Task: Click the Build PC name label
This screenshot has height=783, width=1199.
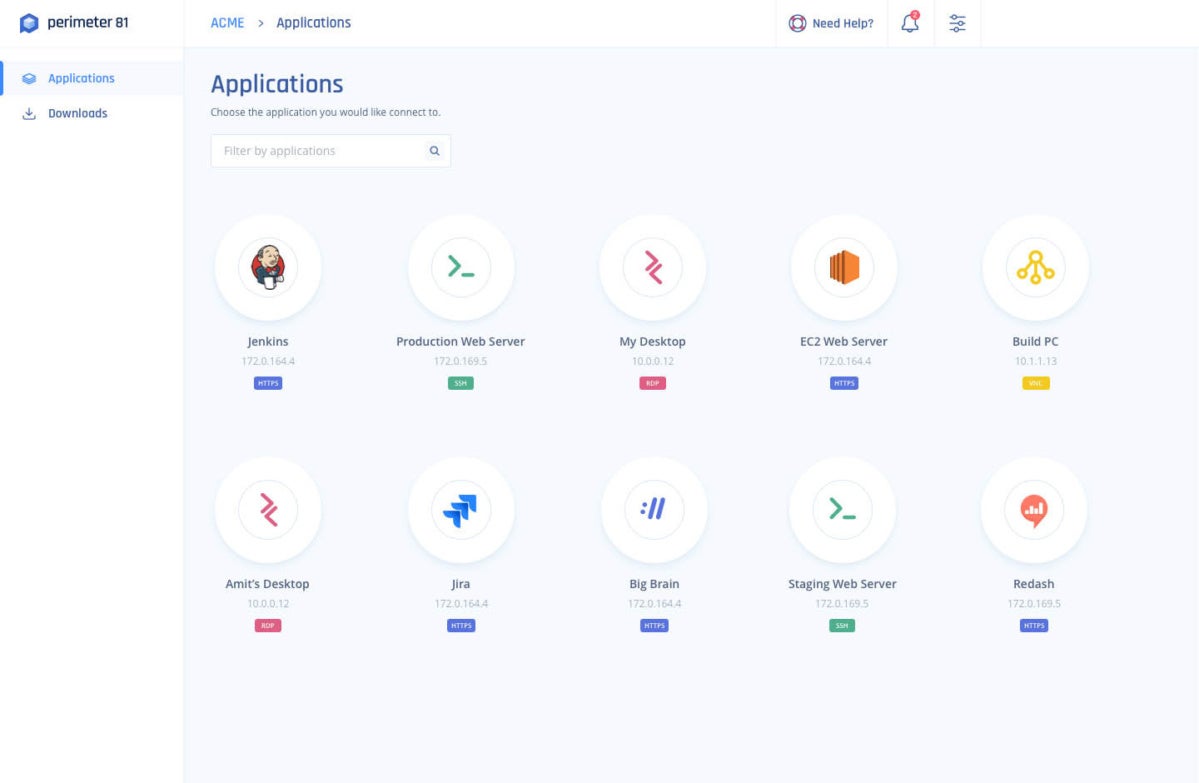Action: tap(1035, 342)
